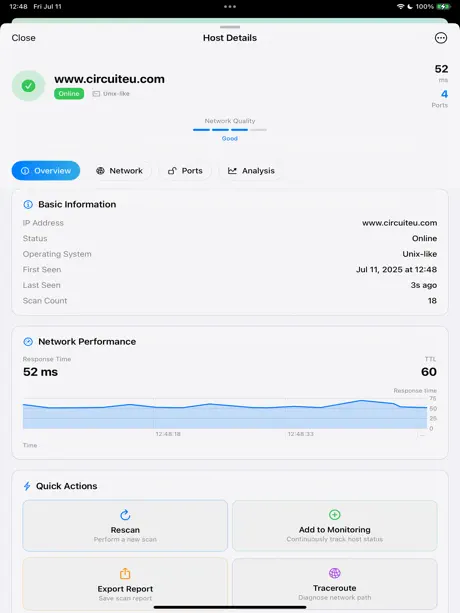
Task: Open the more options ellipsis menu
Action: pyautogui.click(x=441, y=38)
